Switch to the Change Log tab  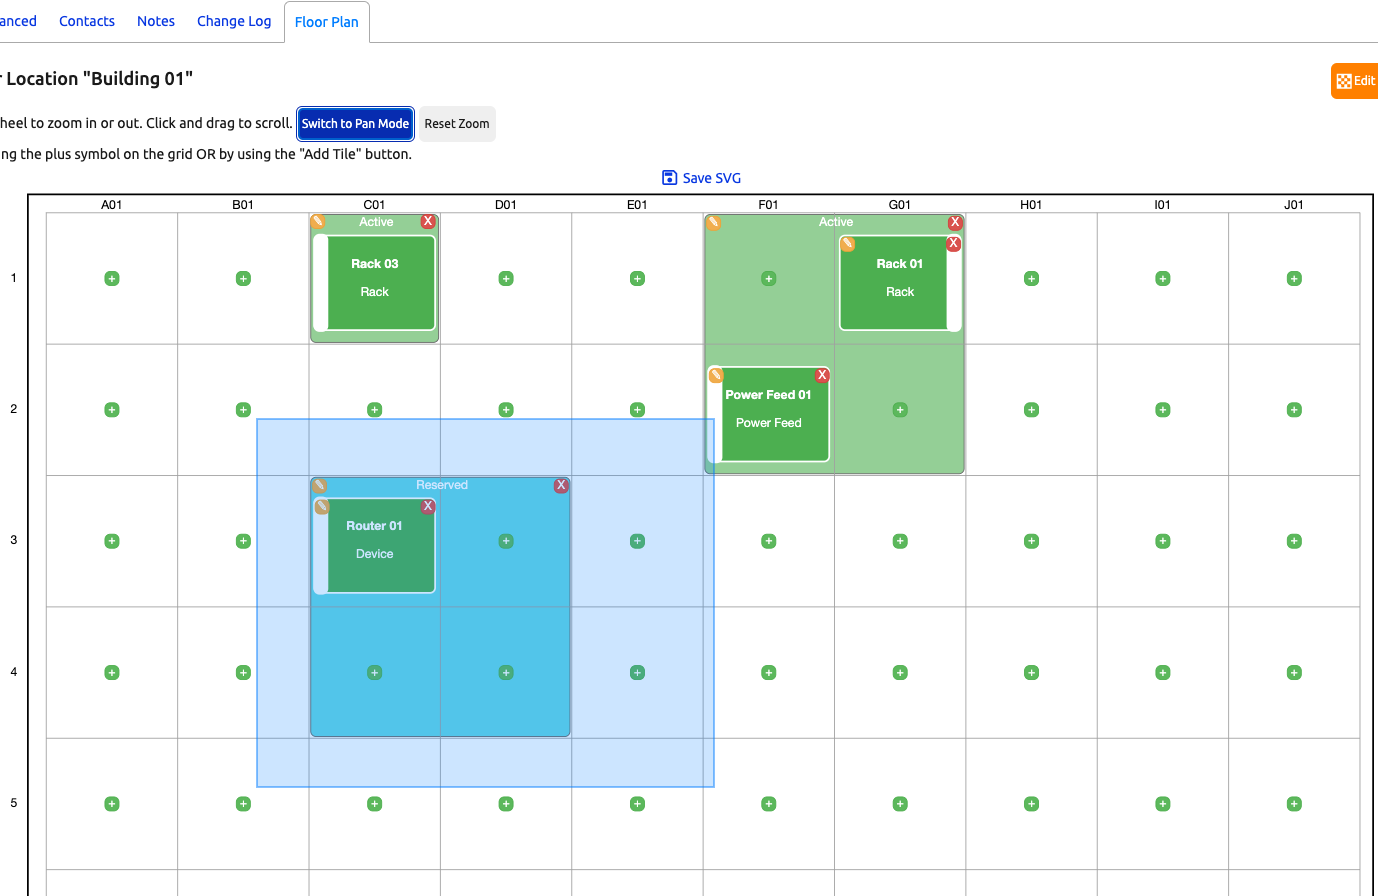click(233, 20)
